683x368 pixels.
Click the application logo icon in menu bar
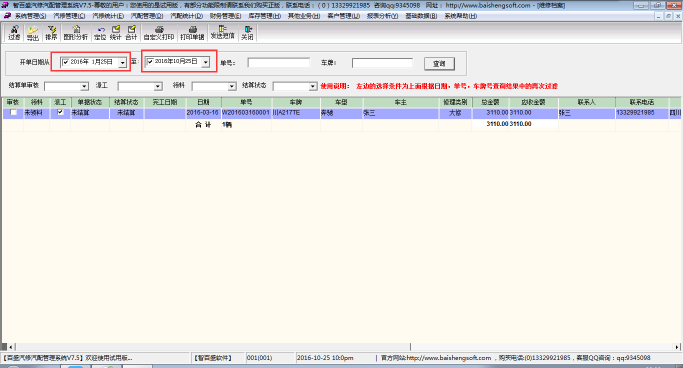pos(7,16)
